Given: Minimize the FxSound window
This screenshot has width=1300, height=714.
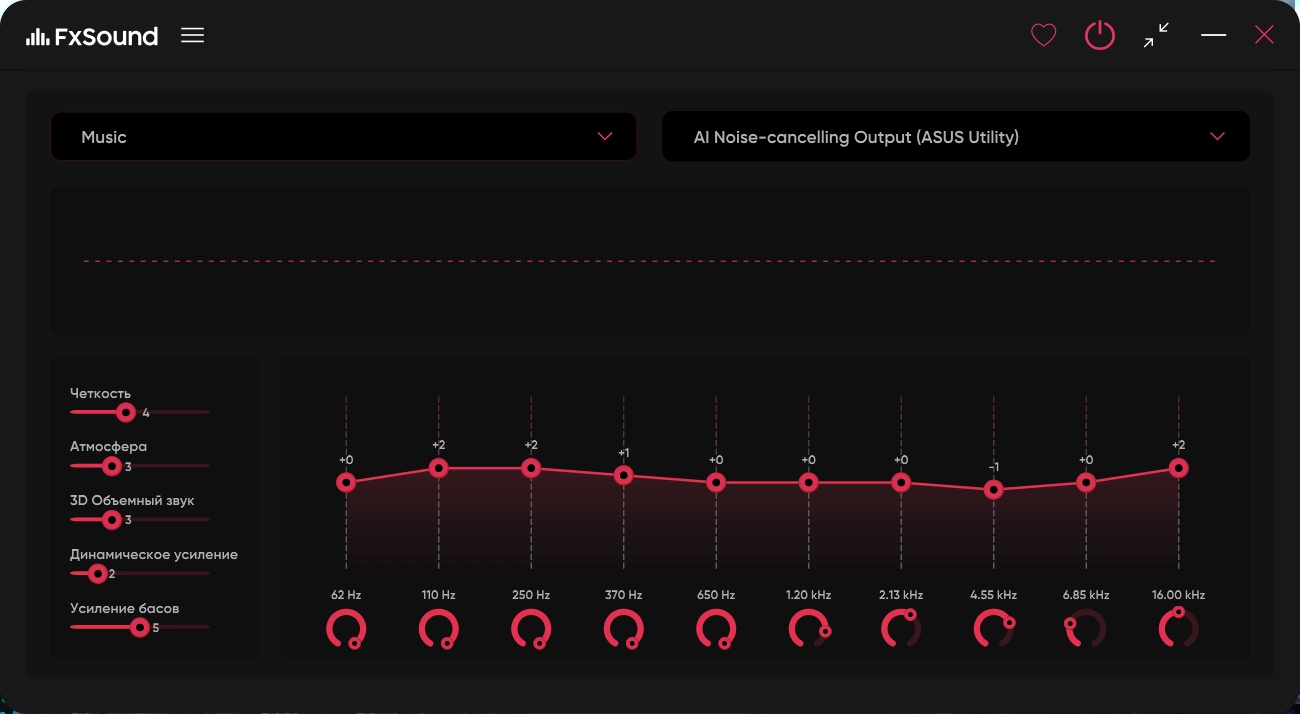Looking at the screenshot, I should point(1213,35).
